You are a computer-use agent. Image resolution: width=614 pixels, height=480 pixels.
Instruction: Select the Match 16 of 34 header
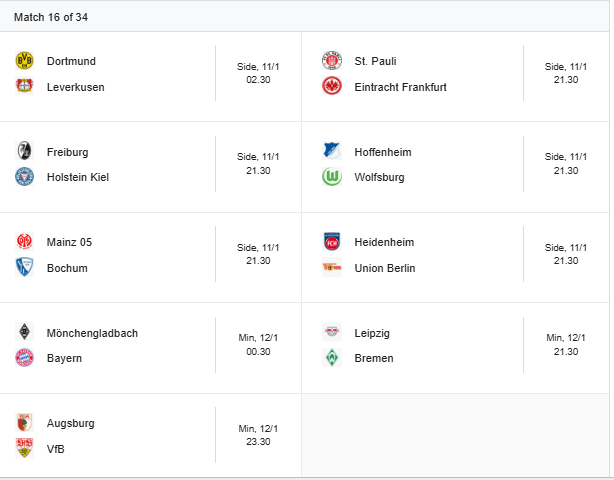(51, 17)
